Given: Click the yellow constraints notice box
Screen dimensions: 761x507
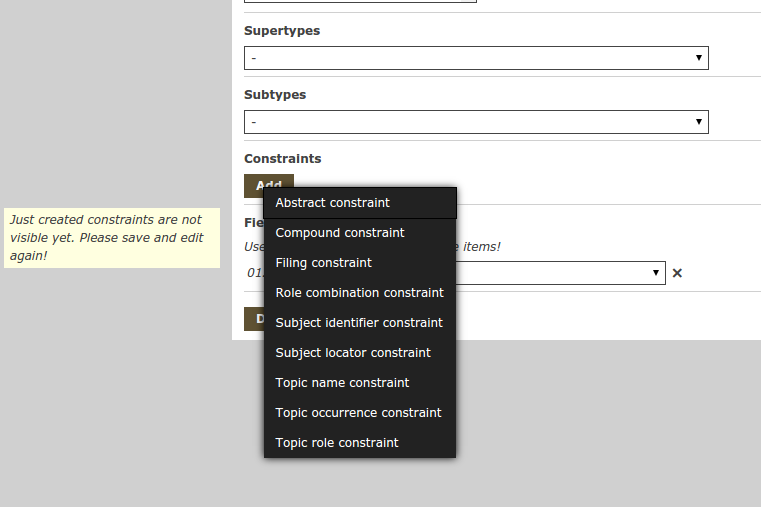Looking at the screenshot, I should tap(111, 238).
